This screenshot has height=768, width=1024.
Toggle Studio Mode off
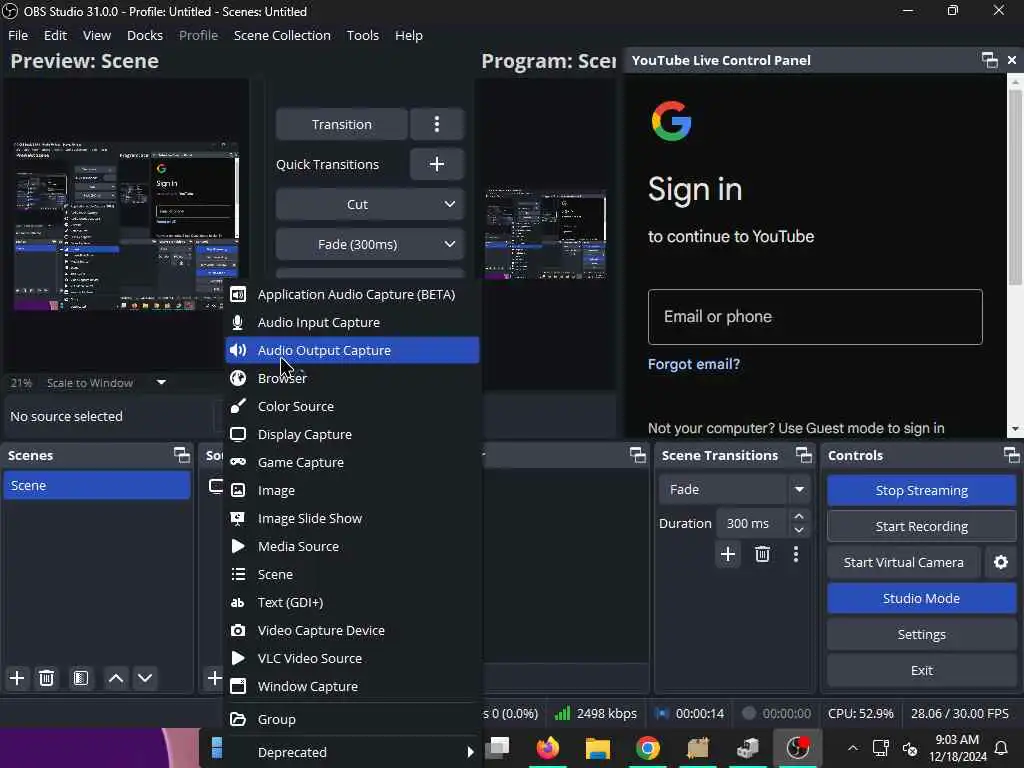click(x=921, y=598)
